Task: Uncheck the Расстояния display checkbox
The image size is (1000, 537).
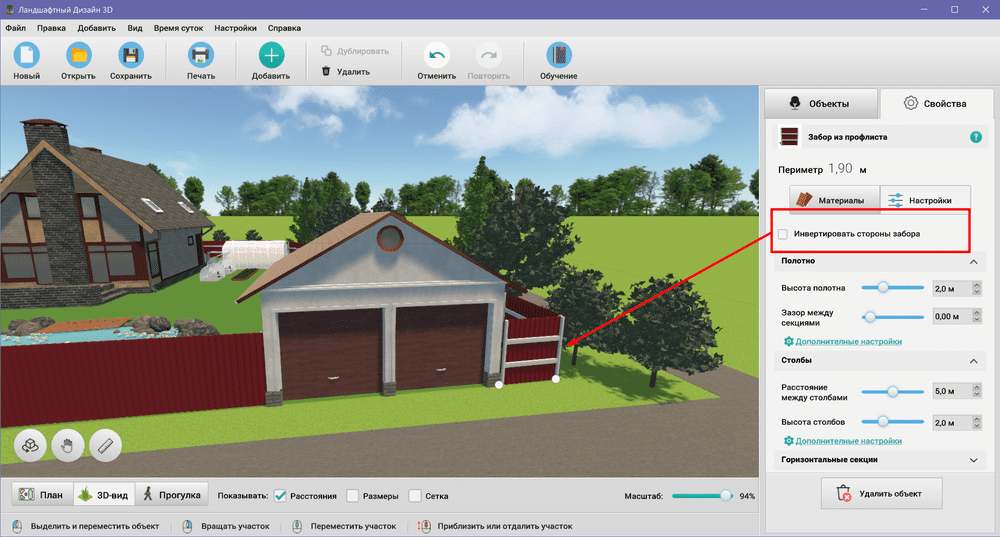Action: point(280,496)
